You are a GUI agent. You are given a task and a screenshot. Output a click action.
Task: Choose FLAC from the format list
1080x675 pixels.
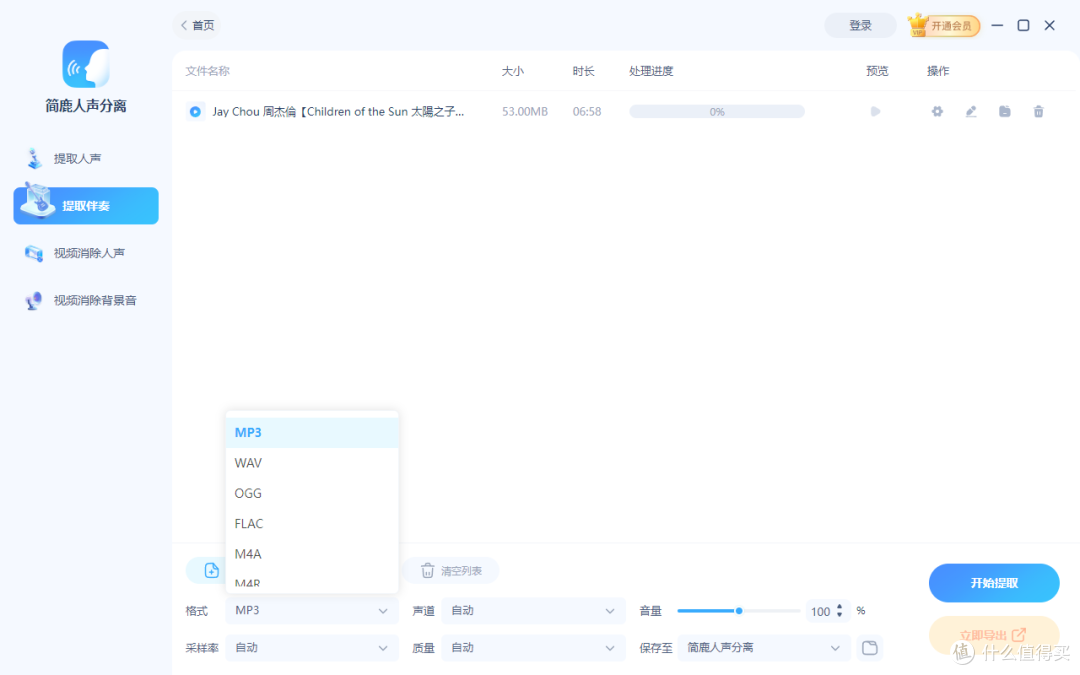[x=312, y=523]
